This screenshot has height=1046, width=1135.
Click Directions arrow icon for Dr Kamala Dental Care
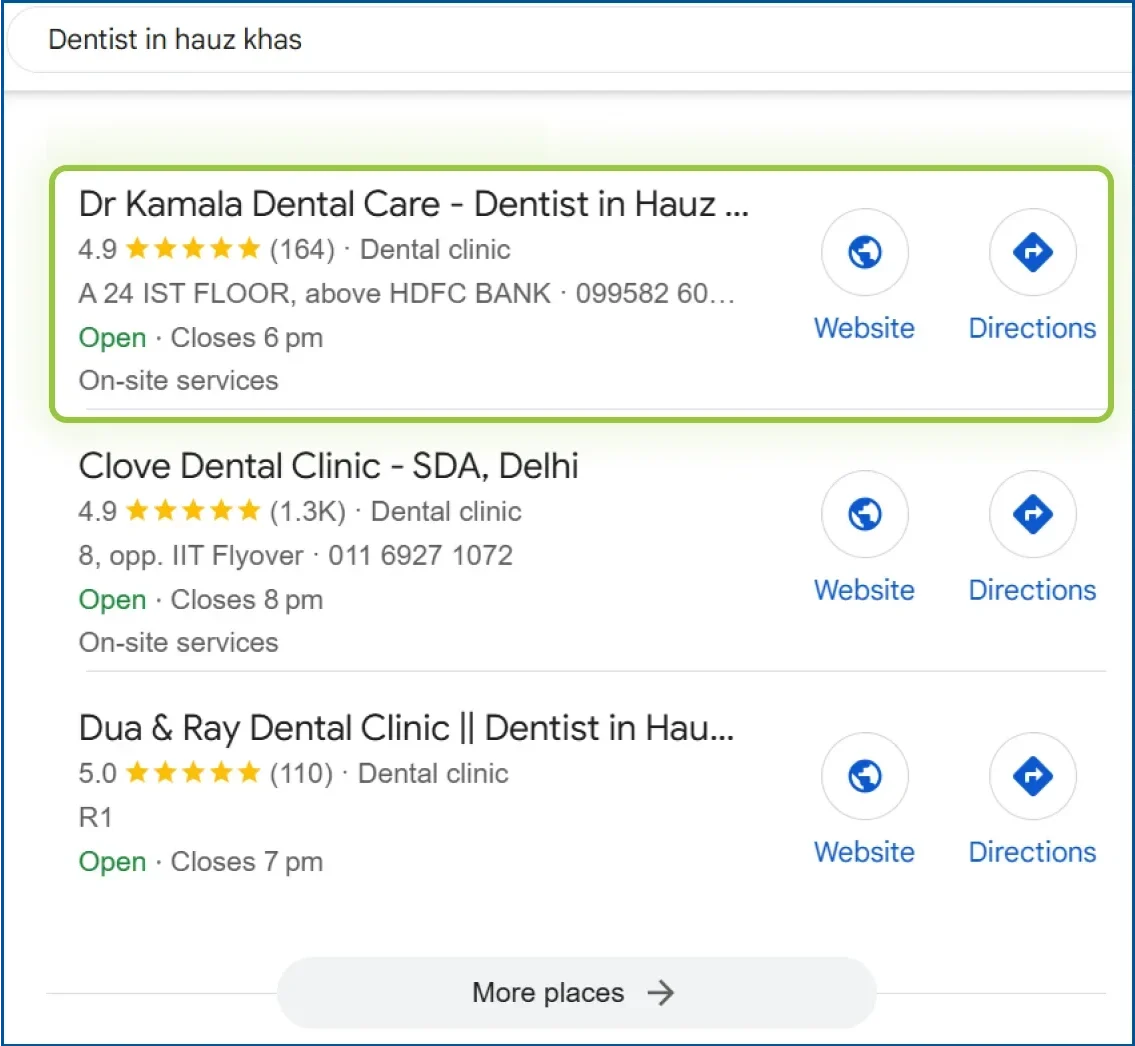coord(1032,252)
